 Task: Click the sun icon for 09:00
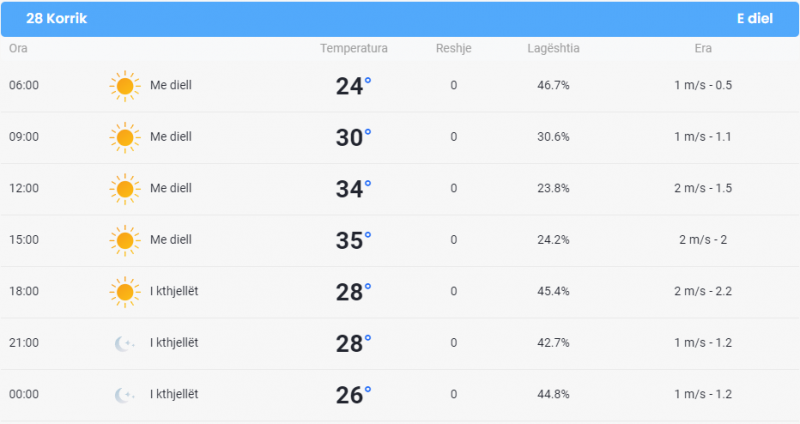pyautogui.click(x=125, y=137)
